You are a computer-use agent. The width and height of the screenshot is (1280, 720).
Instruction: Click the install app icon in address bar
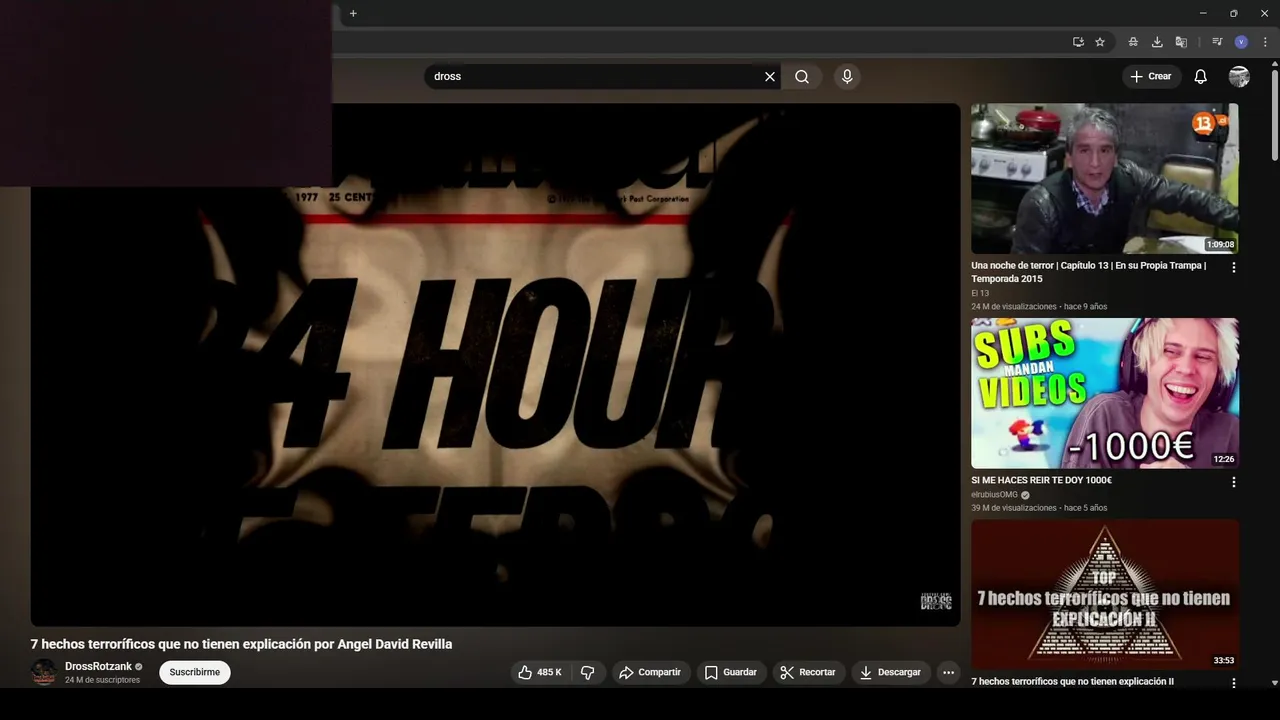click(x=1078, y=42)
